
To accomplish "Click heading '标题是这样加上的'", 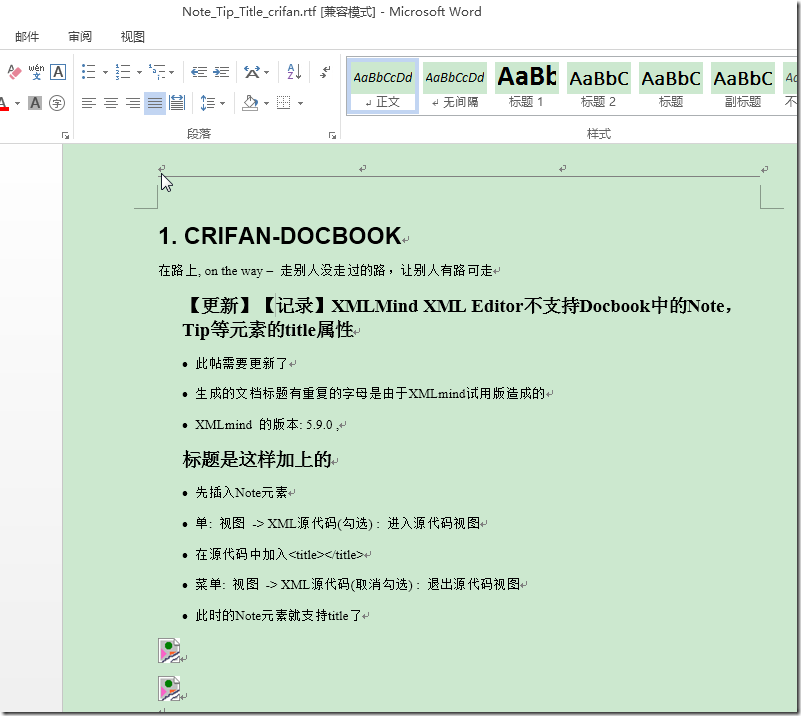I will pyautogui.click(x=257, y=460).
